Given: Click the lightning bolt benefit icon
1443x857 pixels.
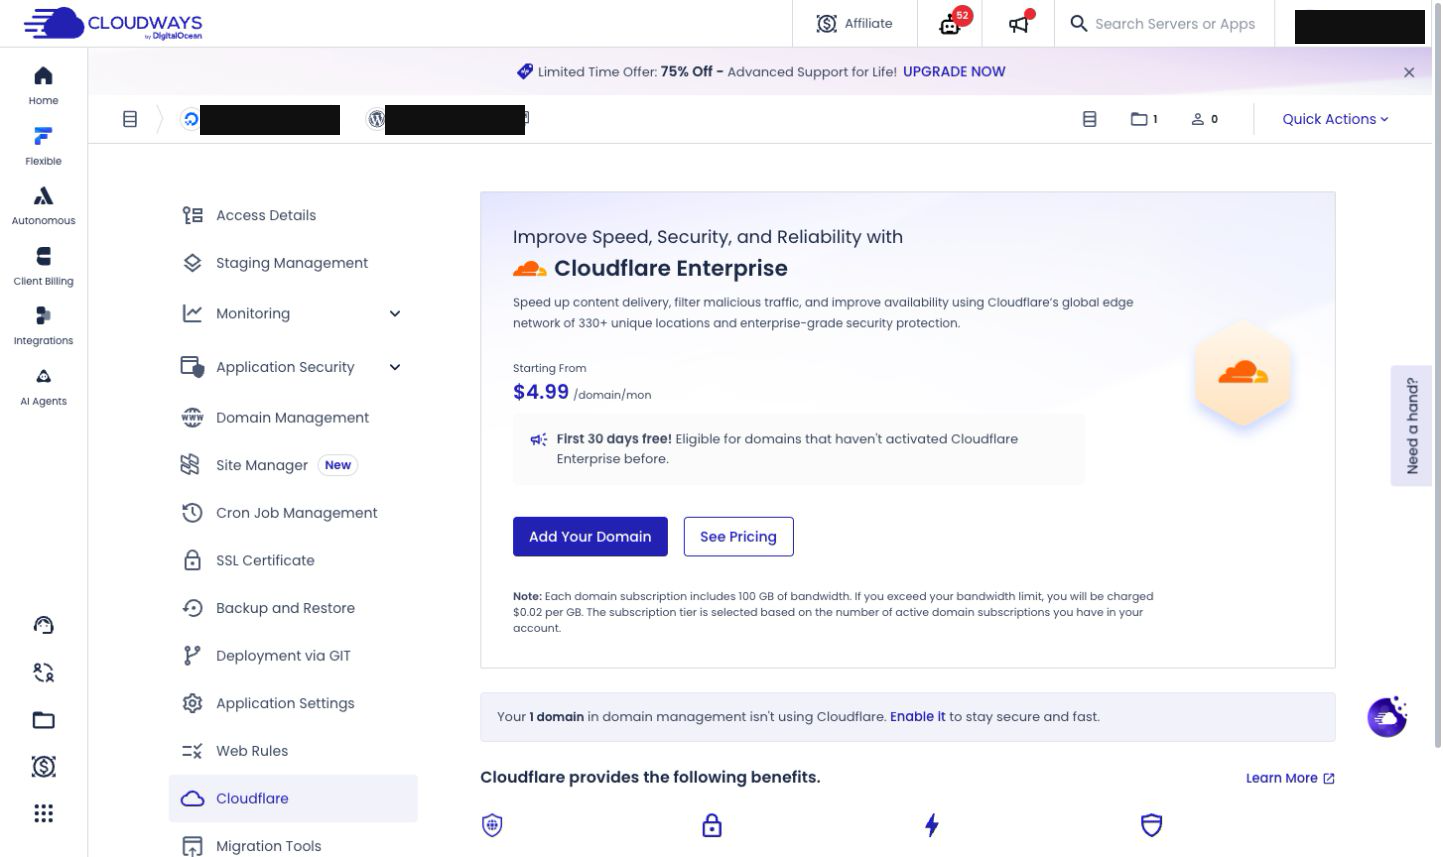Looking at the screenshot, I should point(932,825).
